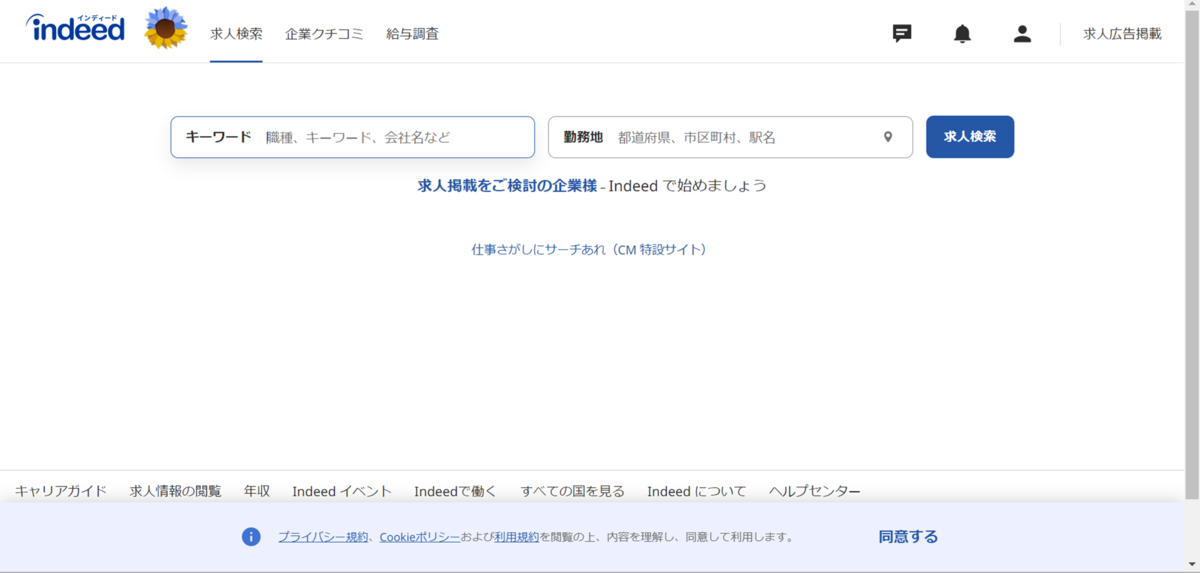Screen dimensions: 1200x573
Task: Click the blue 求人検索 search button
Action: coord(970,137)
